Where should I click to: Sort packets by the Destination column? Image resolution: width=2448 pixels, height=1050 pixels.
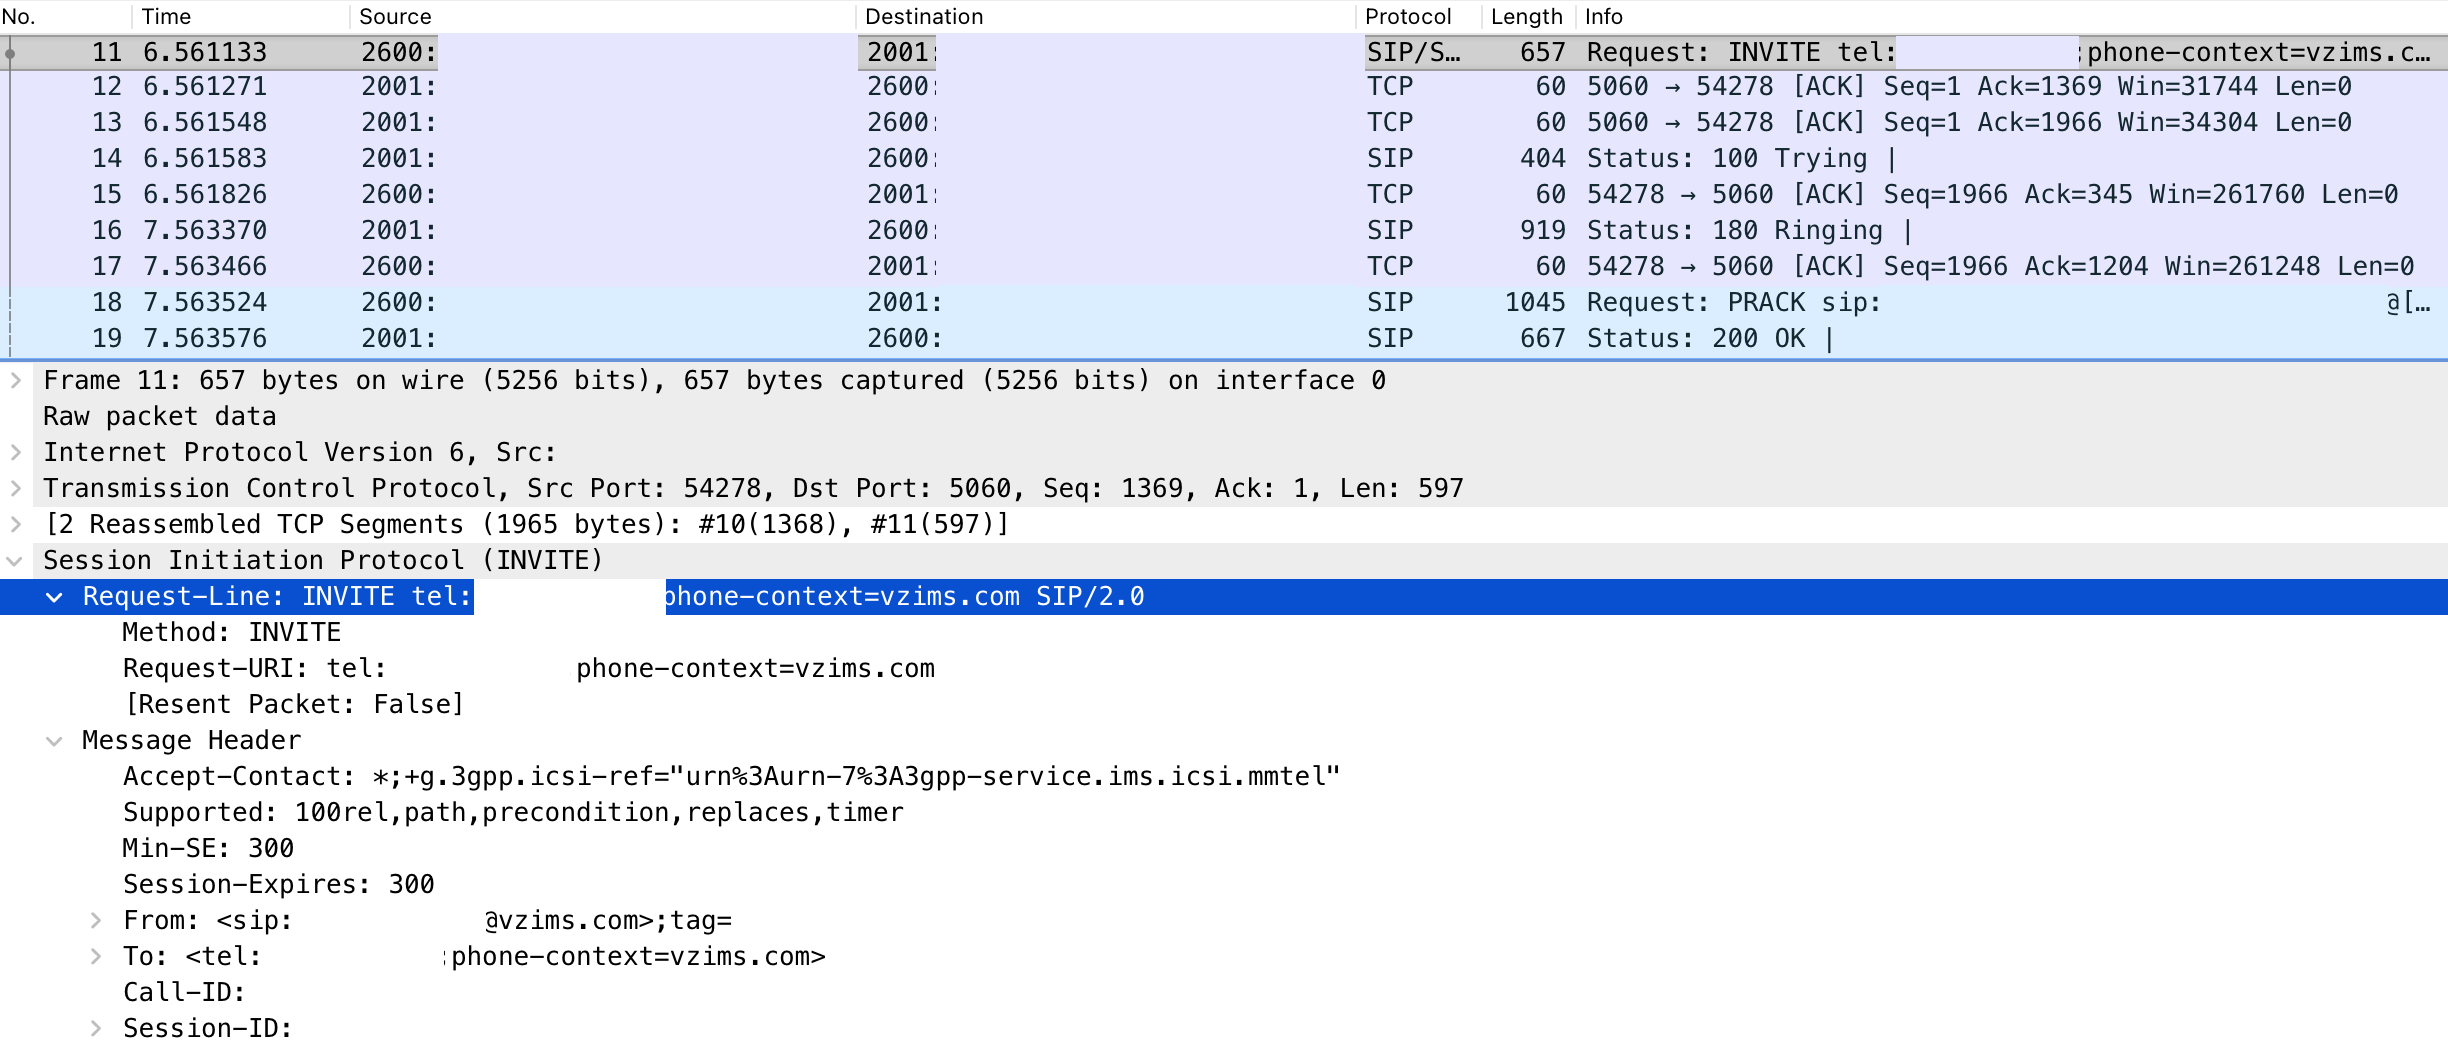1106,17
